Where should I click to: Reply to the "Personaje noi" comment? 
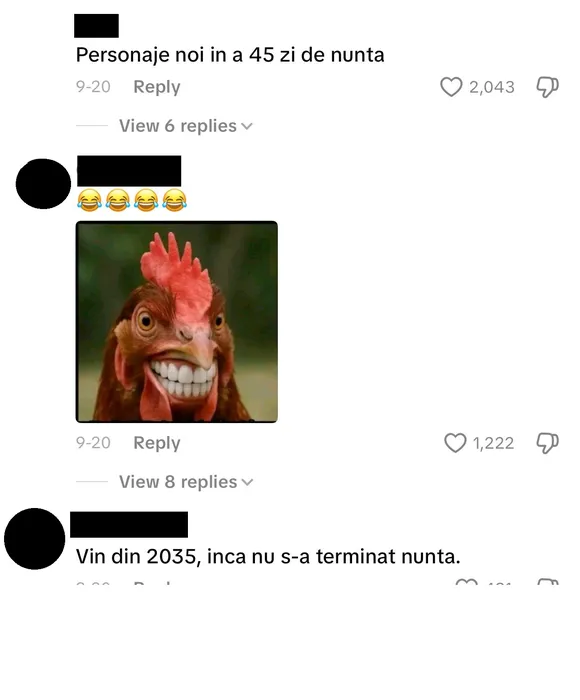157,87
